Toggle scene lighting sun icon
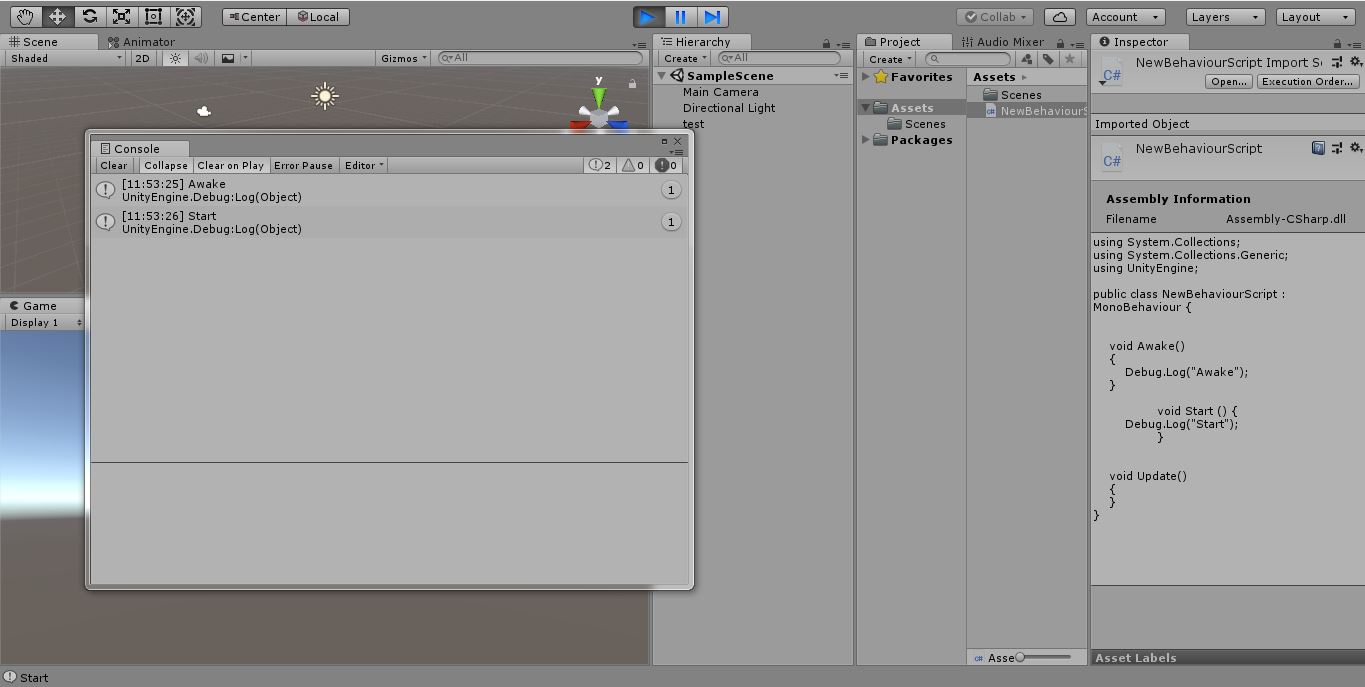The image size is (1365, 687). click(x=176, y=58)
